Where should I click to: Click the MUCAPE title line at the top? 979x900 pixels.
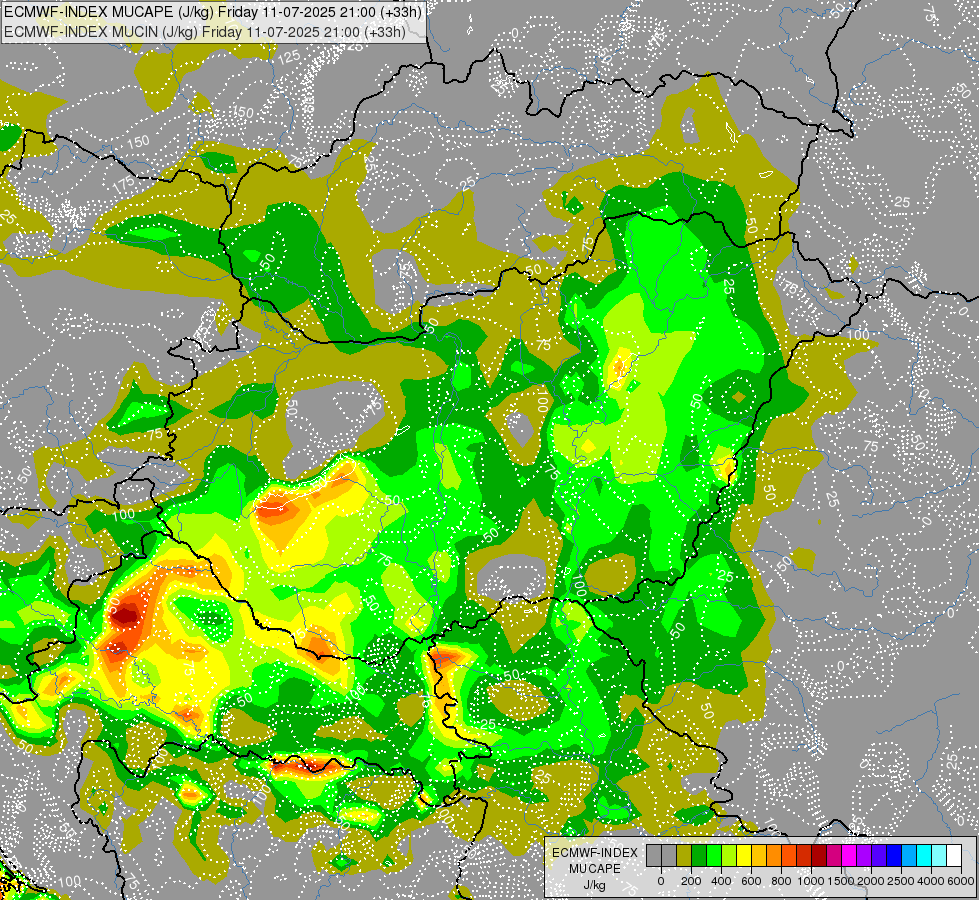point(213,11)
